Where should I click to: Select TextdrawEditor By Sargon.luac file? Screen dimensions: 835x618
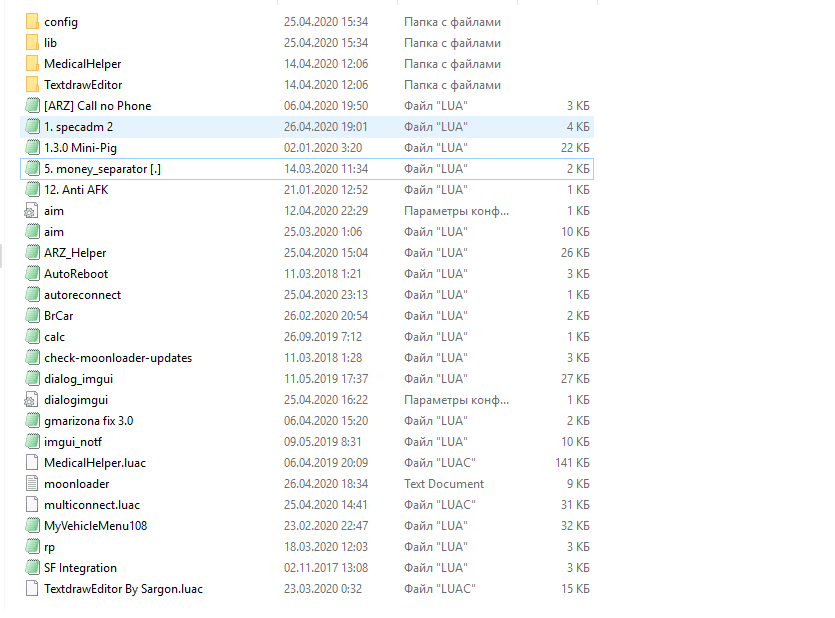(x=123, y=589)
